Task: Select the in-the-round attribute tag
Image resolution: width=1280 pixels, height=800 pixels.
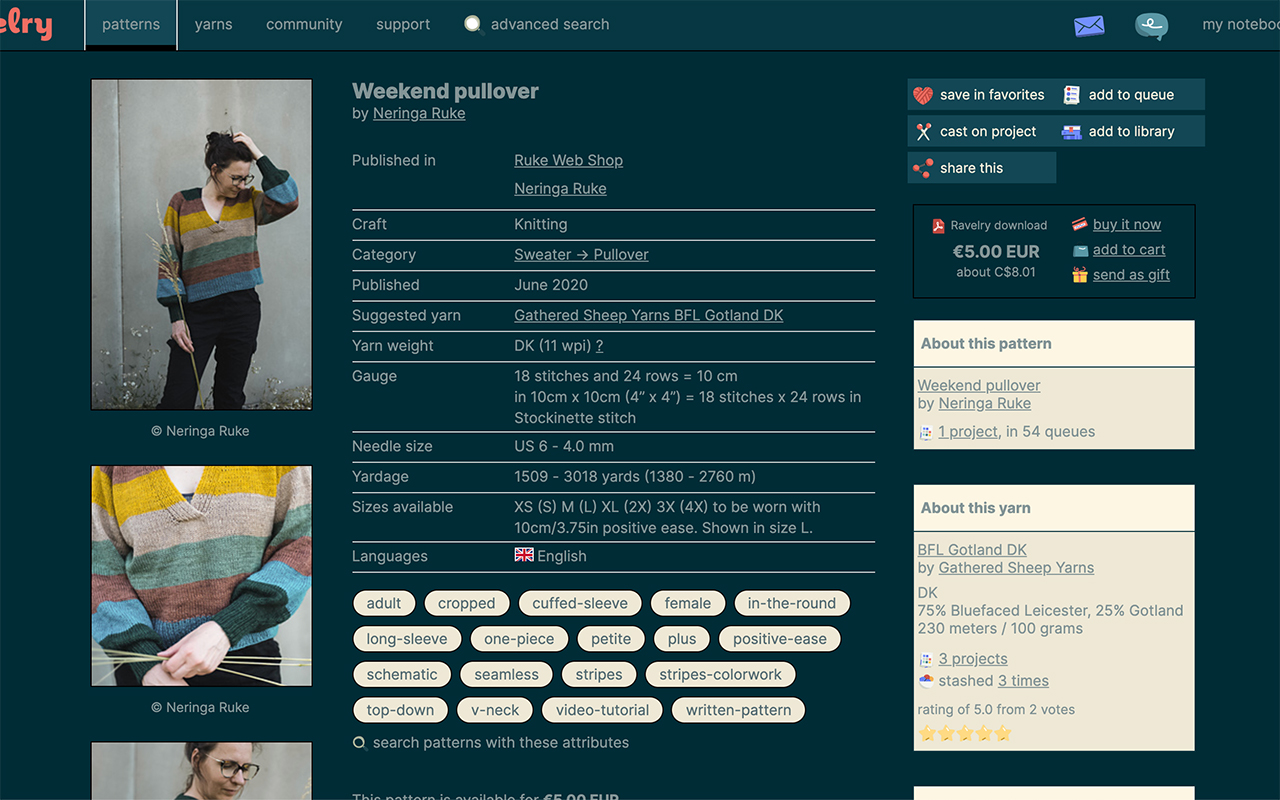Action: (x=792, y=603)
